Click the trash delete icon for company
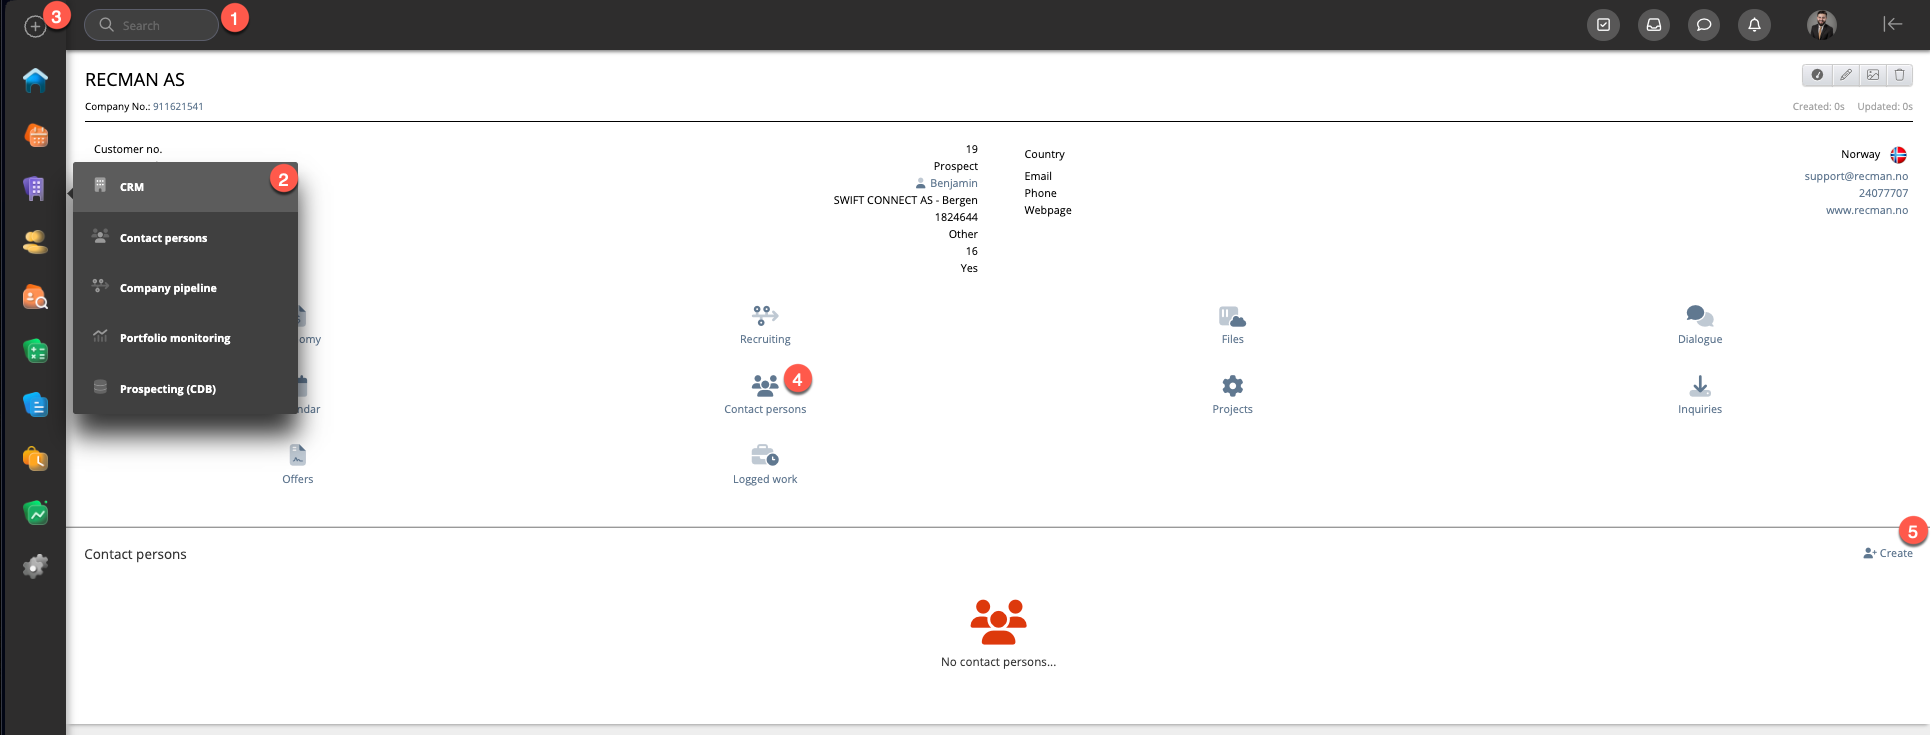 point(1899,75)
